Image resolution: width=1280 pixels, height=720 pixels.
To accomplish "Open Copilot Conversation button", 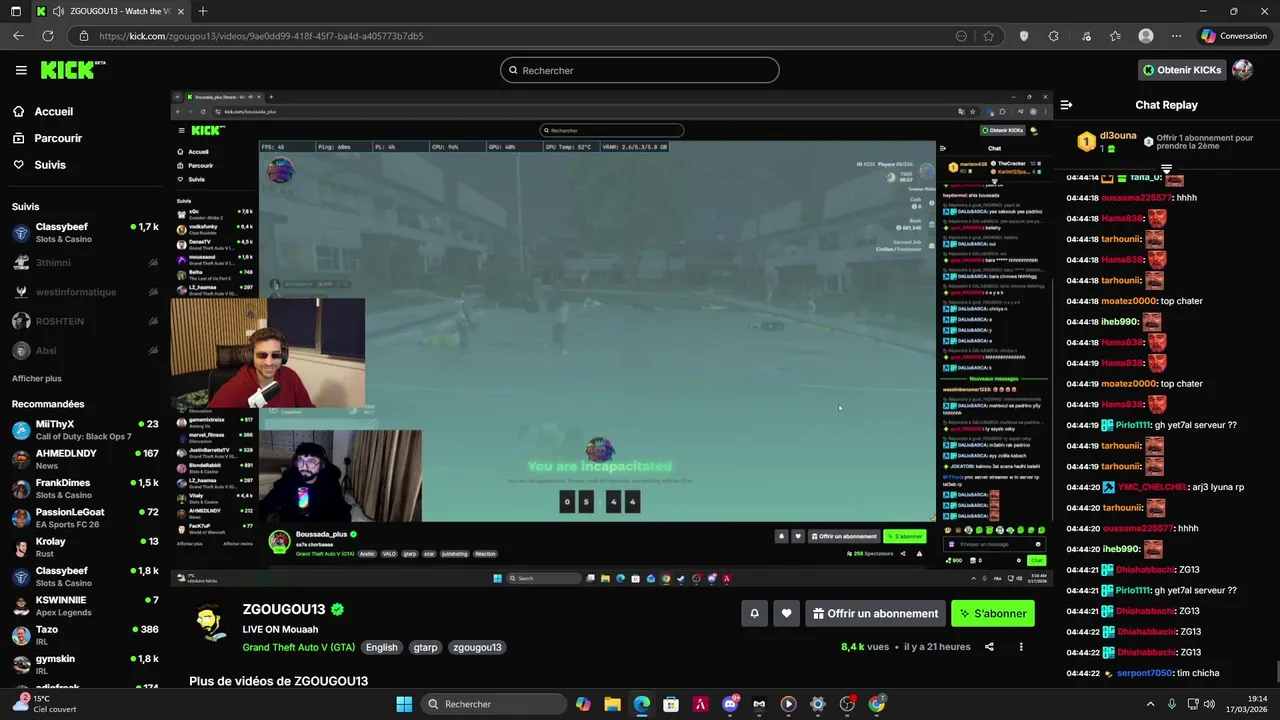I will coord(1235,36).
